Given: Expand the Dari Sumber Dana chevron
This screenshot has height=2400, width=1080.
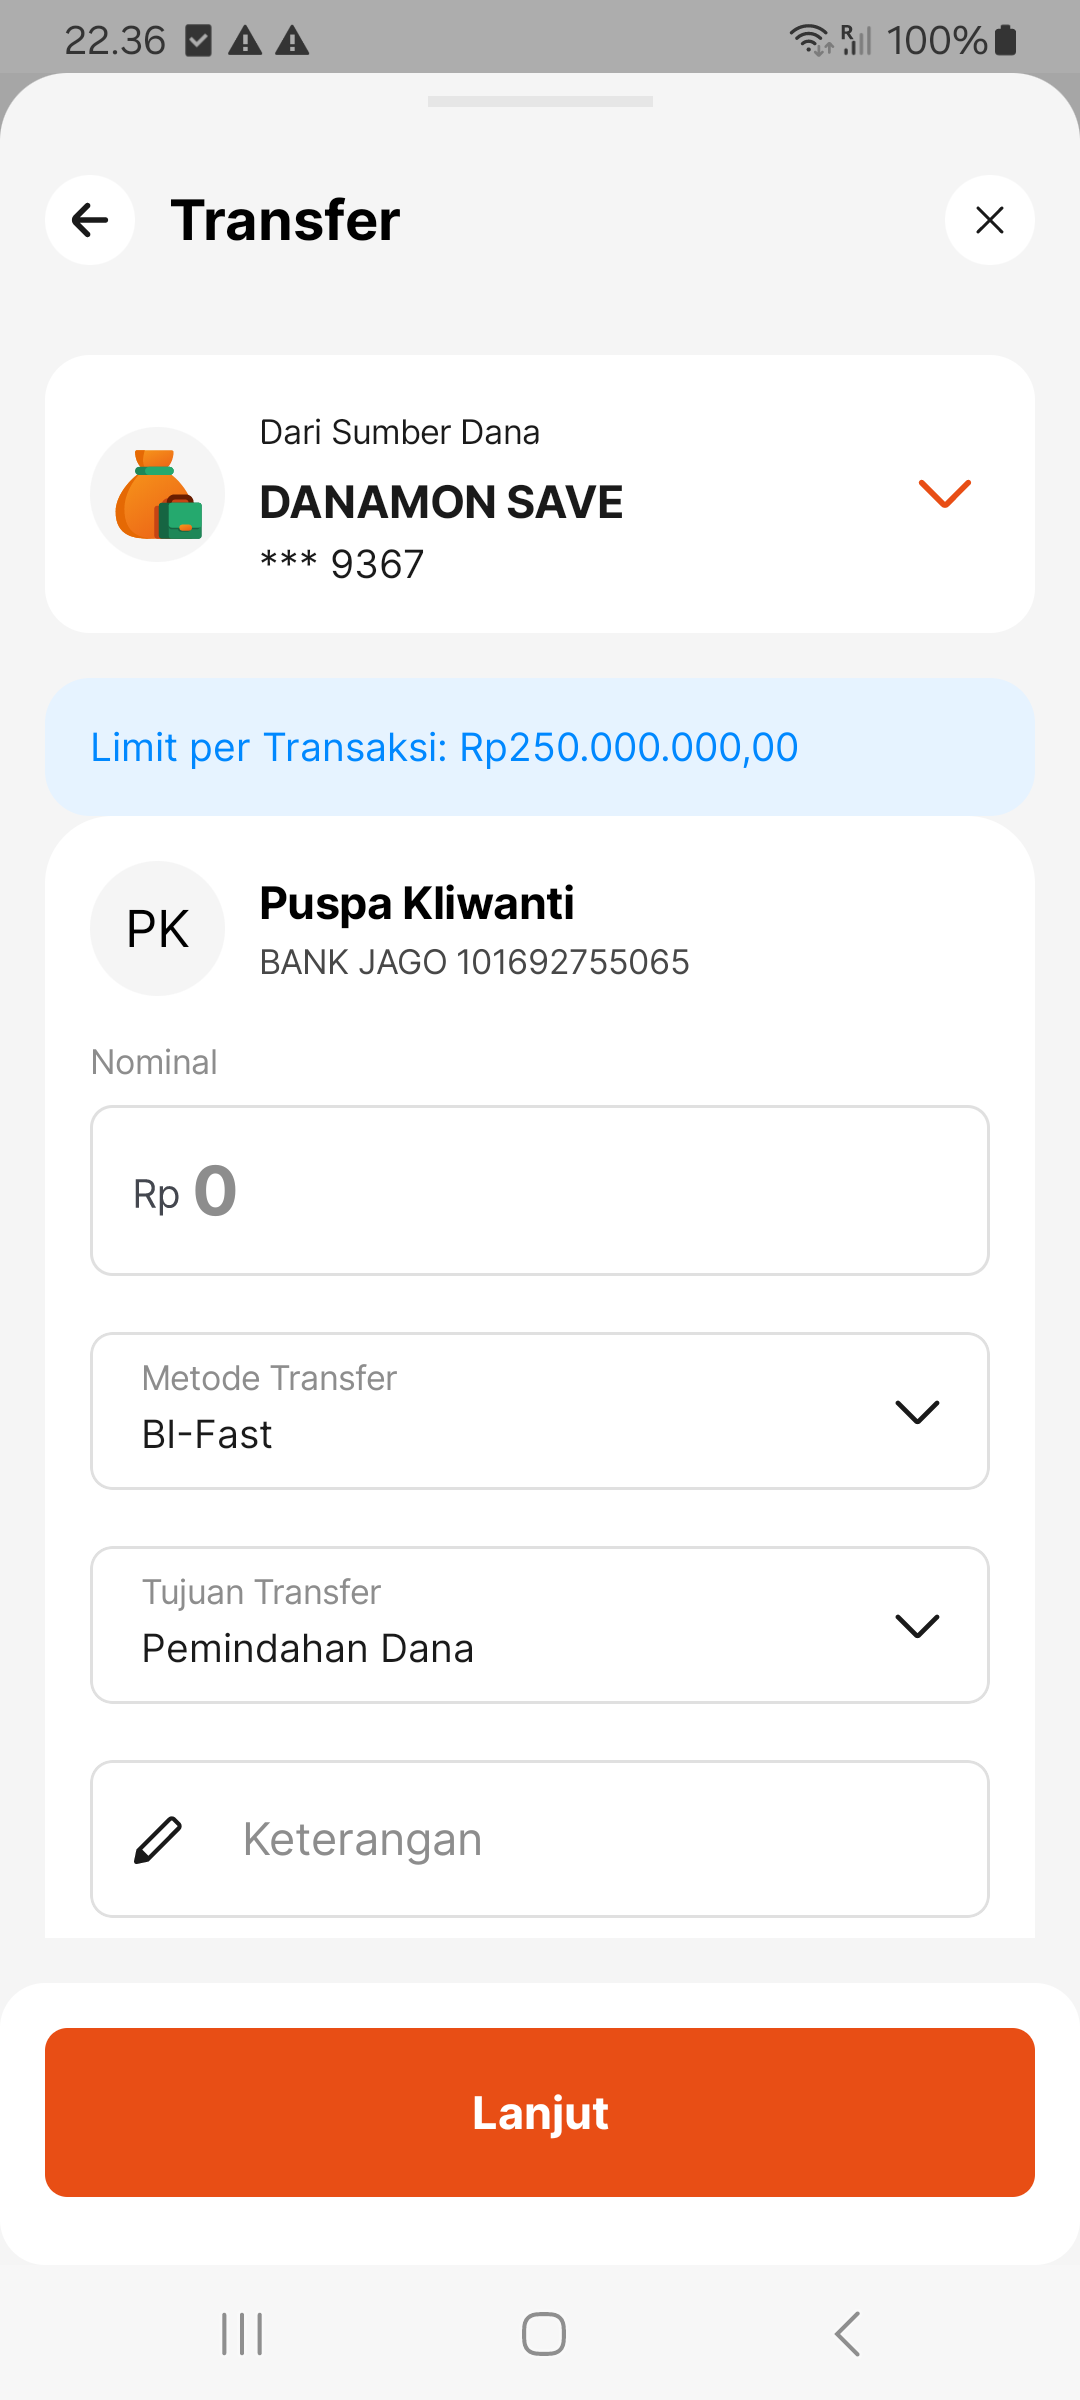Looking at the screenshot, I should [x=944, y=493].
